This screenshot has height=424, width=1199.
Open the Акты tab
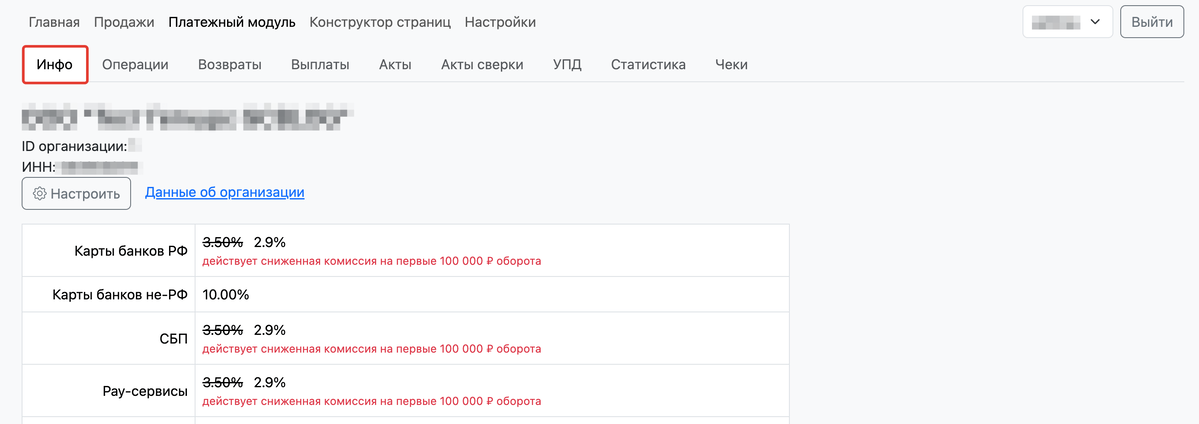coord(395,65)
